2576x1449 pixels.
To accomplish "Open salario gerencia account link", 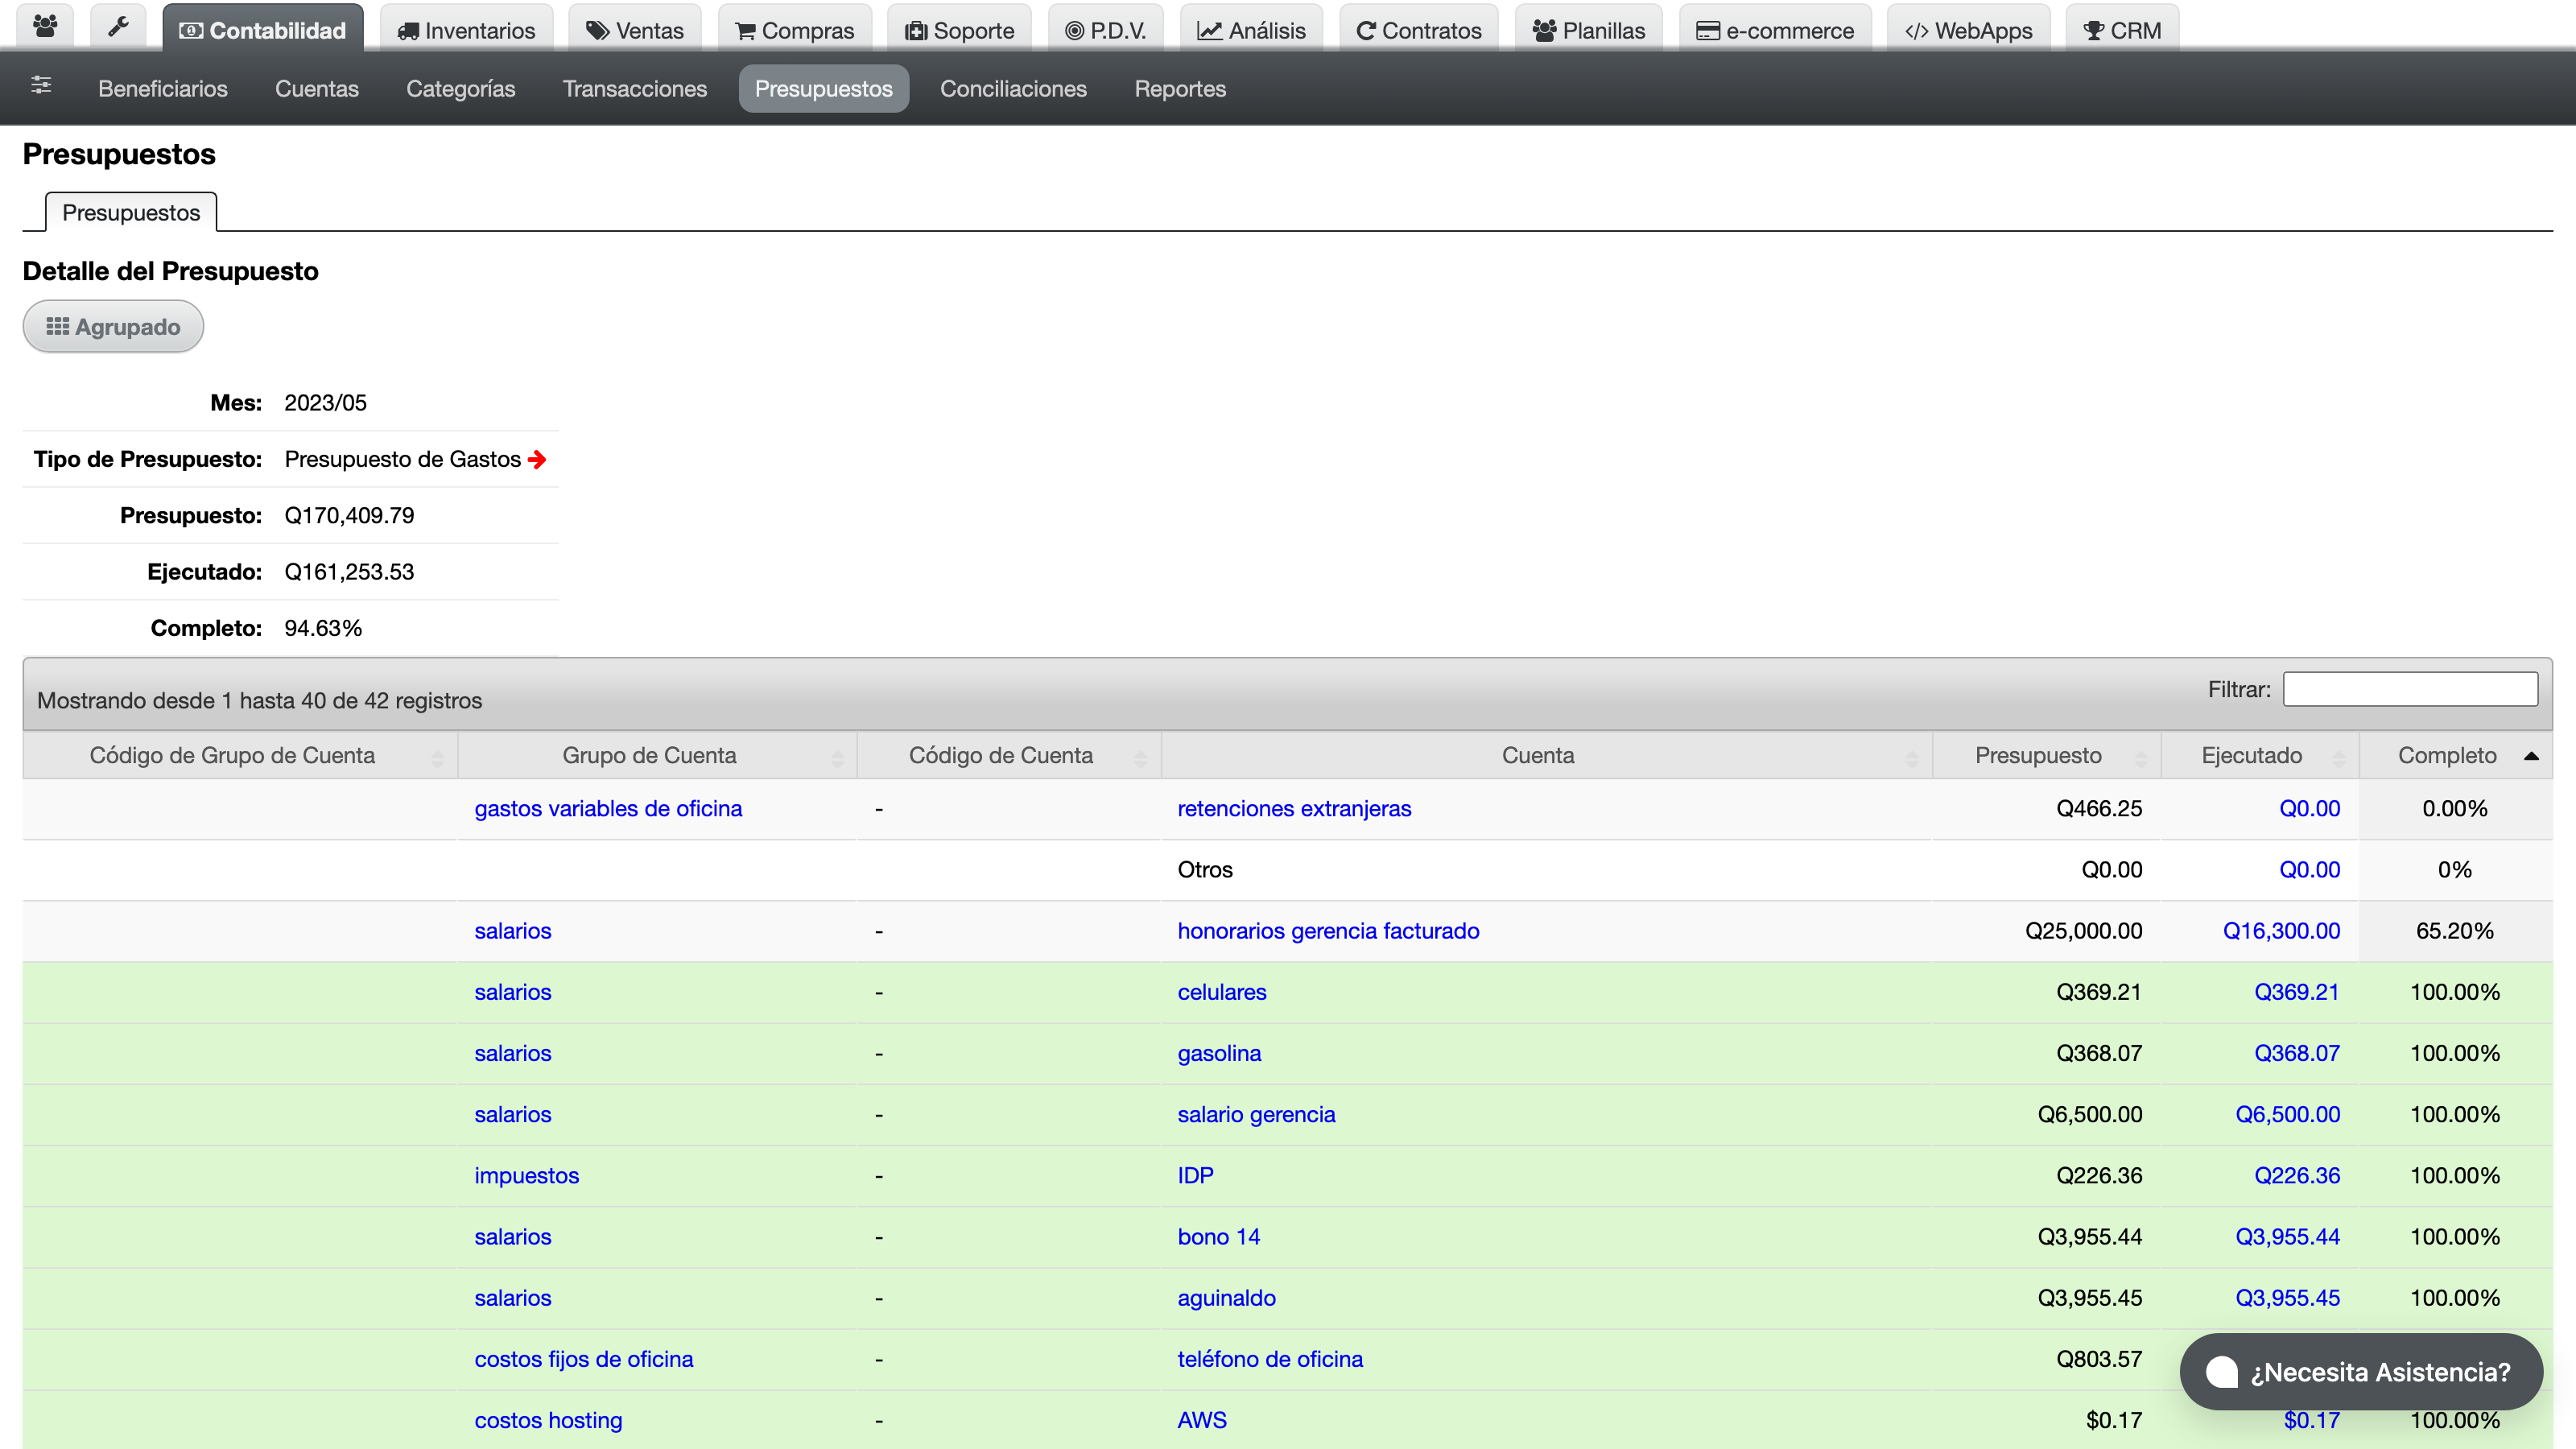I will (1256, 1114).
